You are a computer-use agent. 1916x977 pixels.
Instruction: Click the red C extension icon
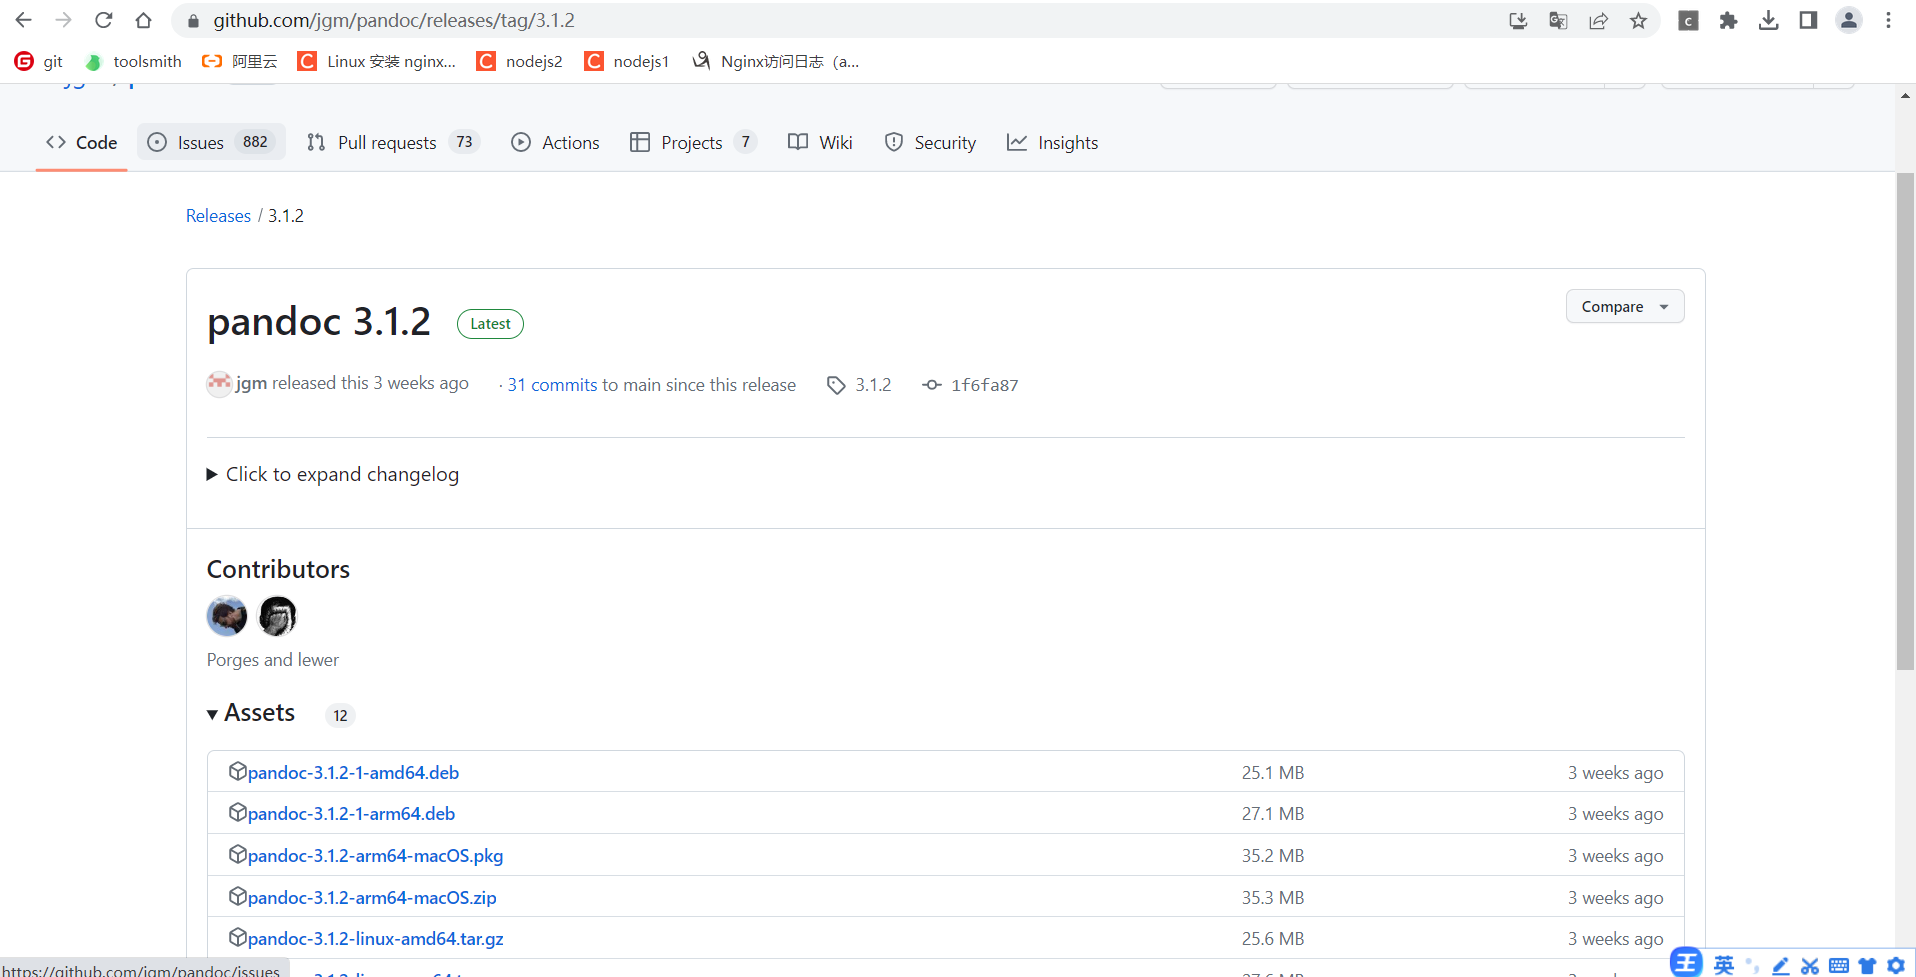1688,20
